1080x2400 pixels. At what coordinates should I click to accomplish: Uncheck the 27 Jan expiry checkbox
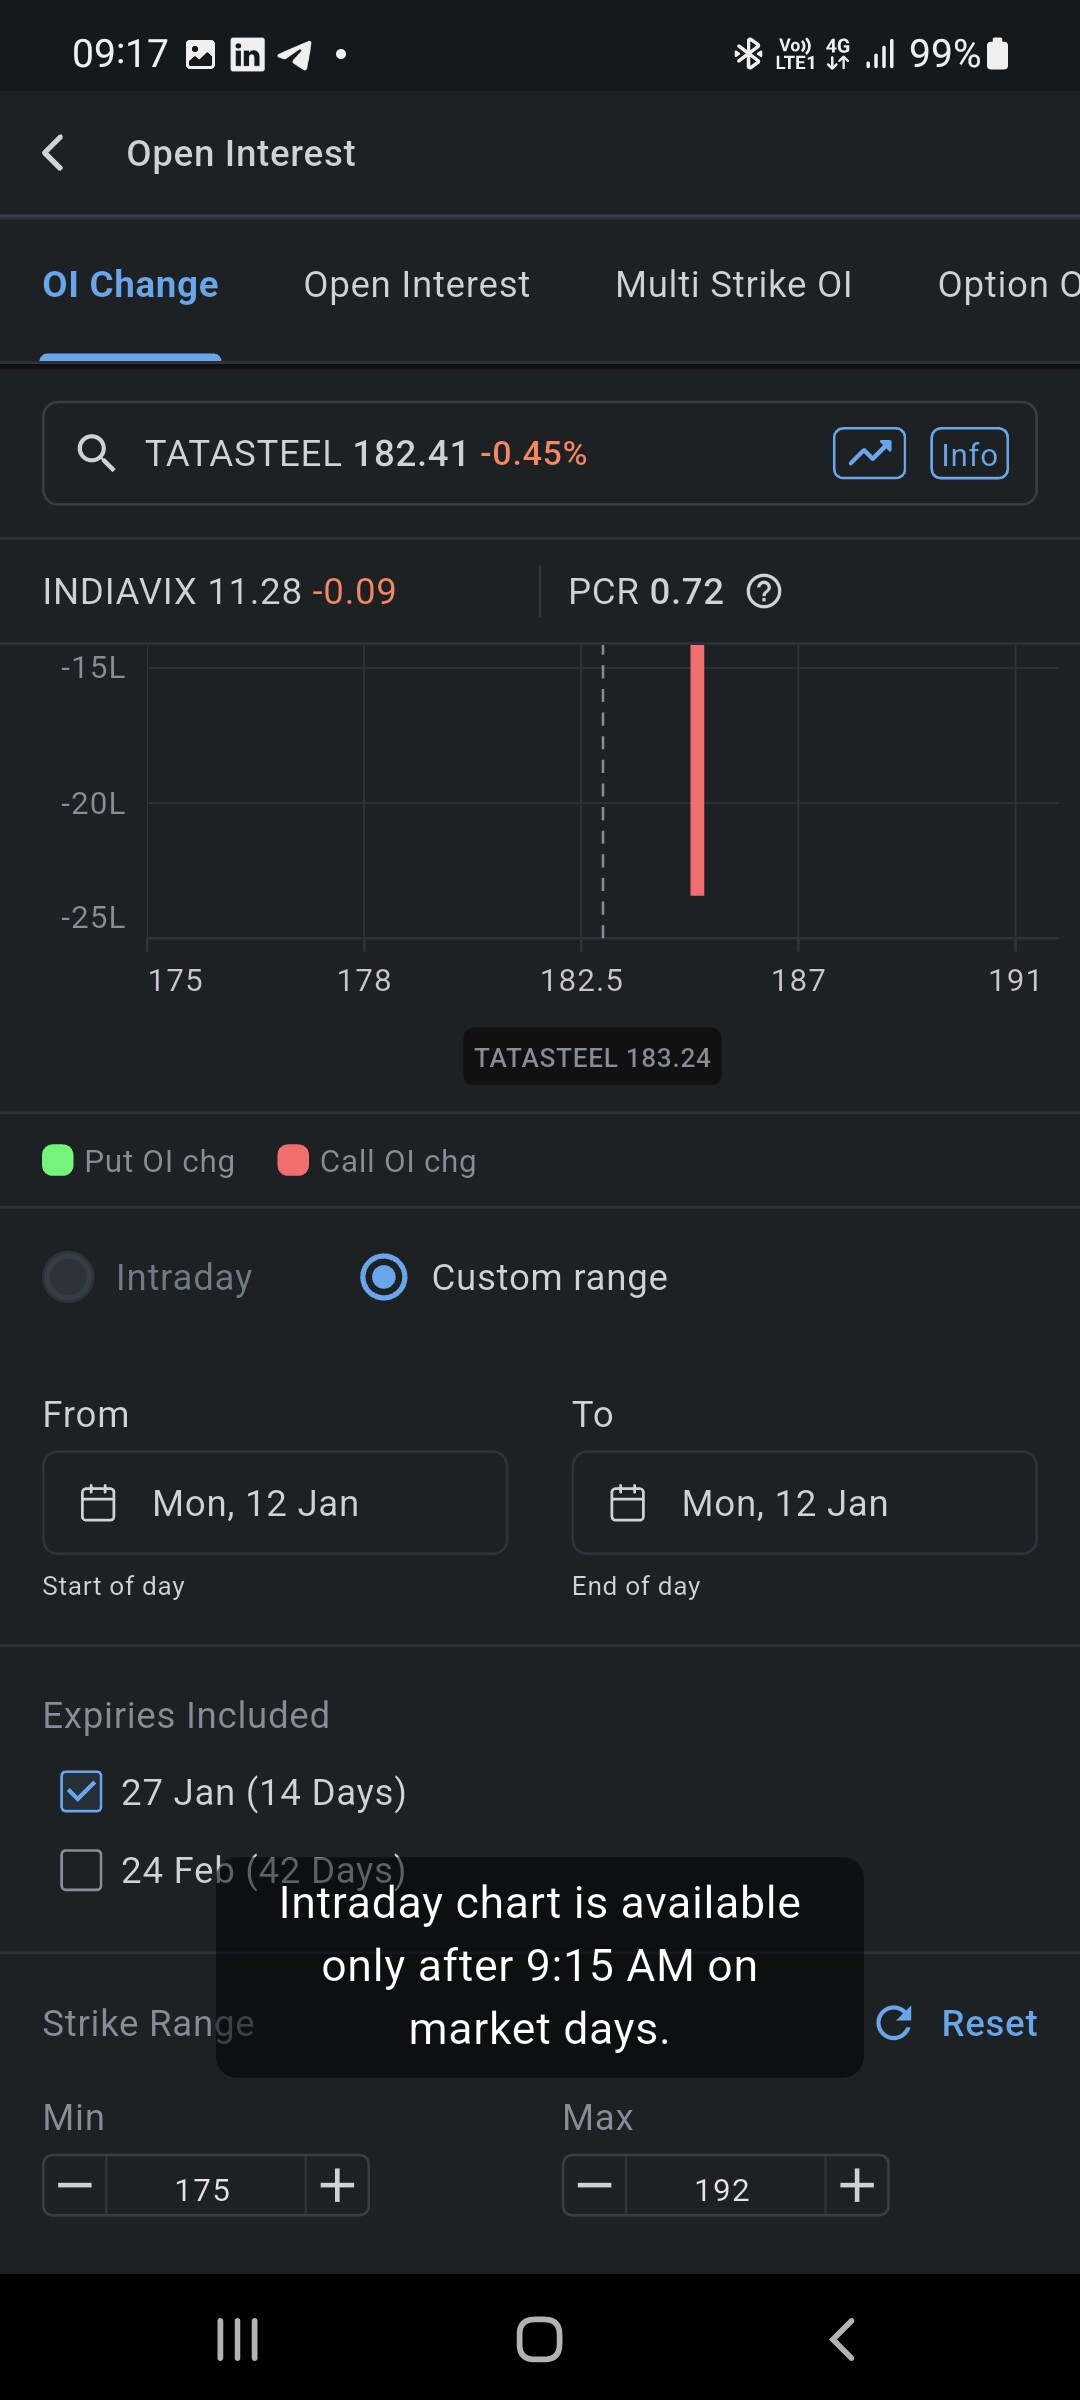(x=81, y=1792)
